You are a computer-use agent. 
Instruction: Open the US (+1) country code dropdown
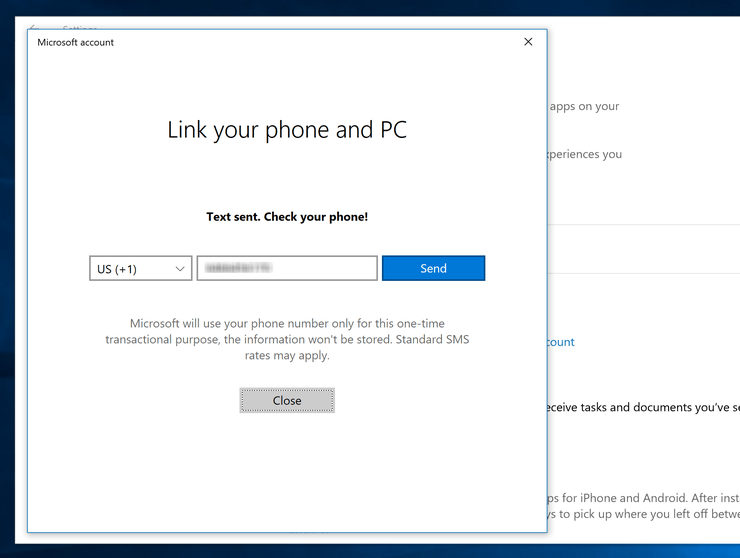coord(140,269)
